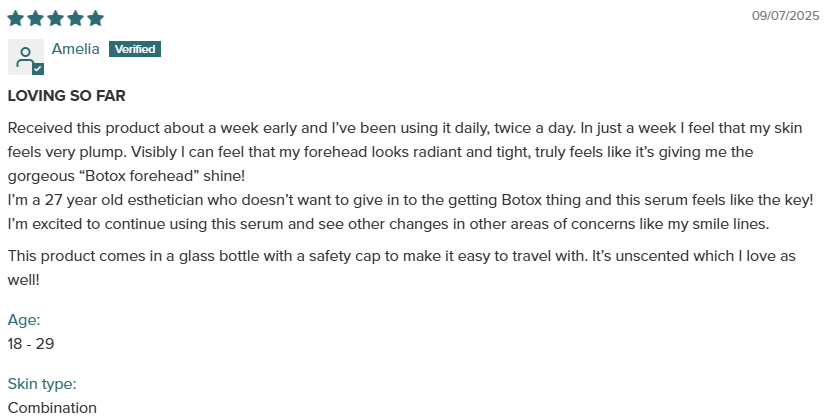Click the first rating star
Screen dimensions: 824x420
[x=16, y=18]
